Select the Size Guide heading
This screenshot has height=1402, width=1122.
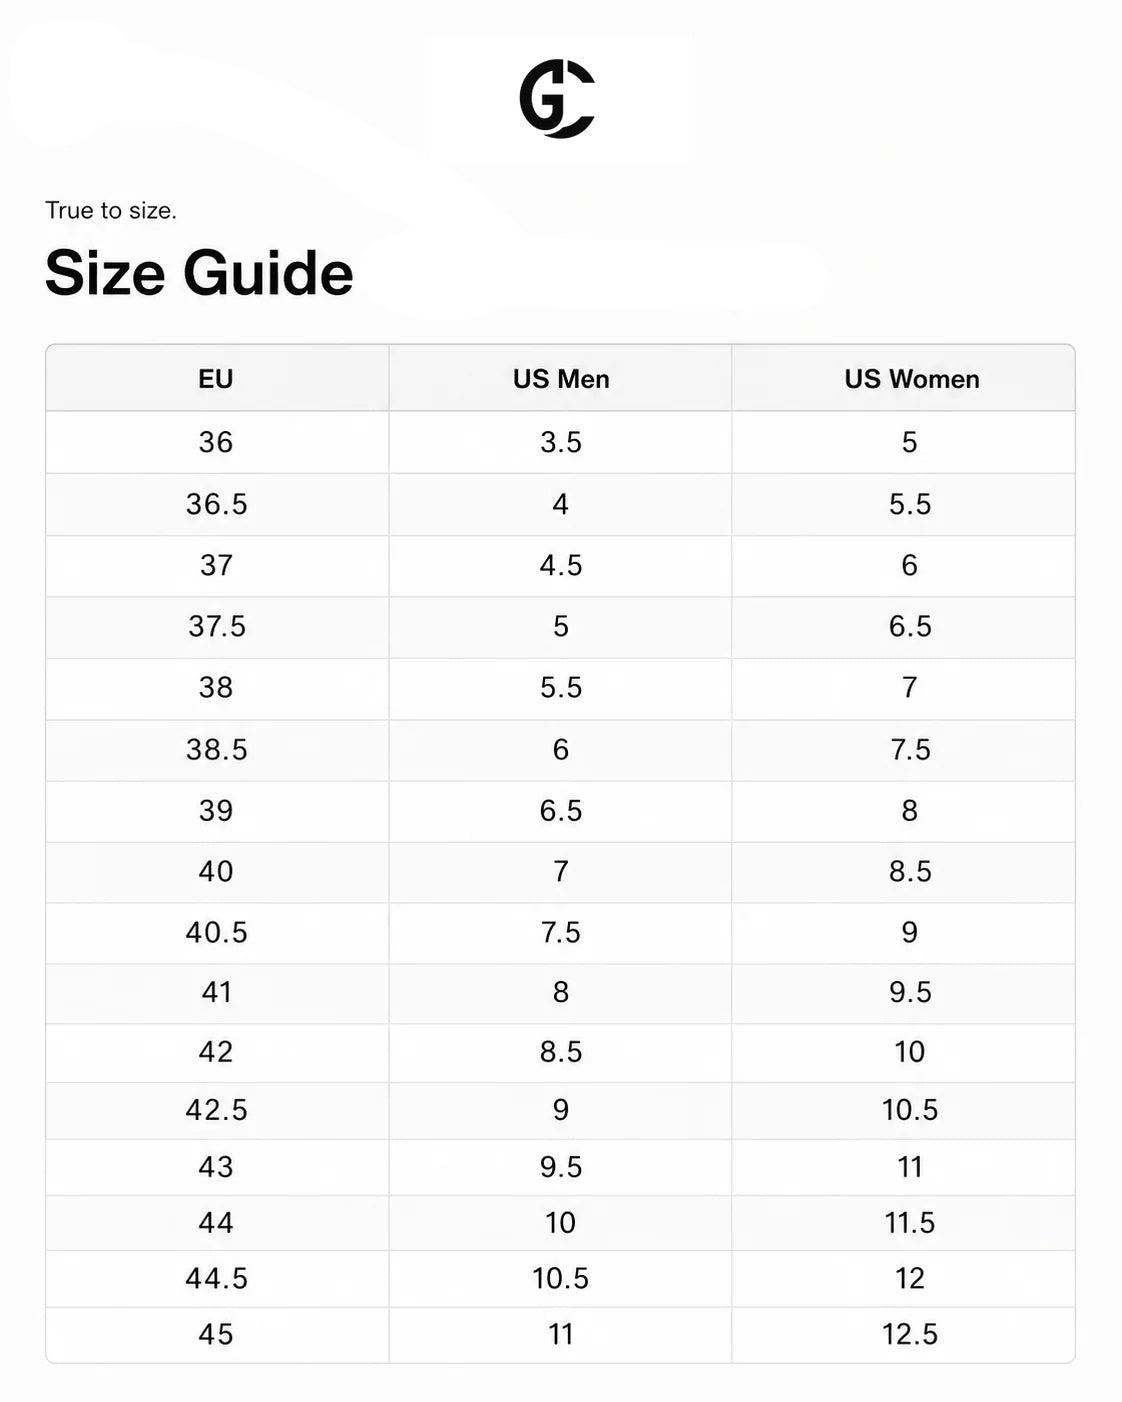[199, 273]
